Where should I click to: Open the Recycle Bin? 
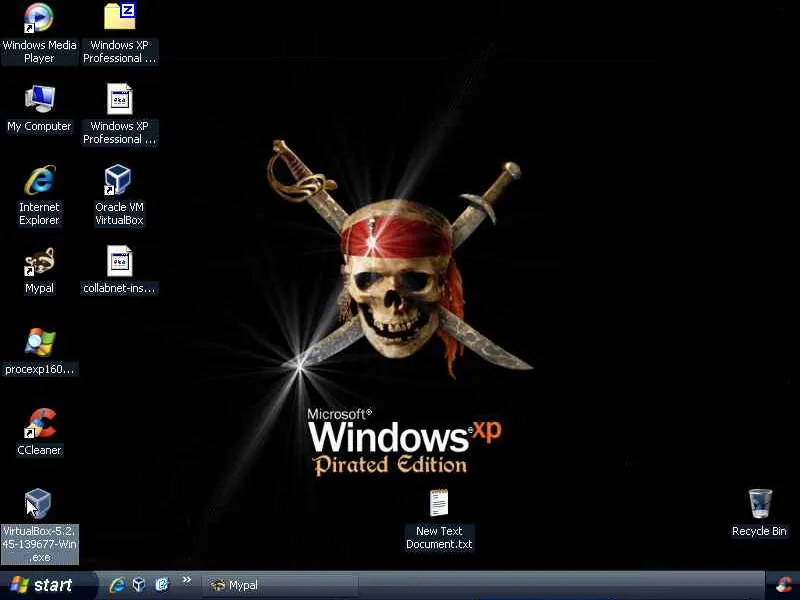point(759,513)
